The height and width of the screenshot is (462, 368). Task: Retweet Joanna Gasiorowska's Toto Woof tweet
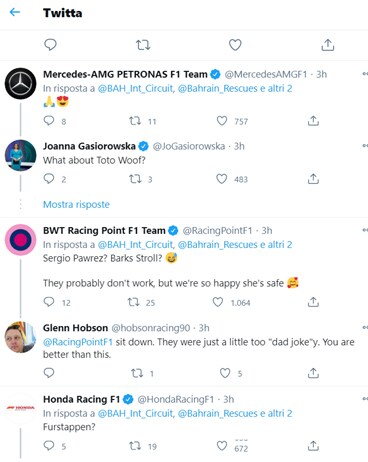click(135, 179)
